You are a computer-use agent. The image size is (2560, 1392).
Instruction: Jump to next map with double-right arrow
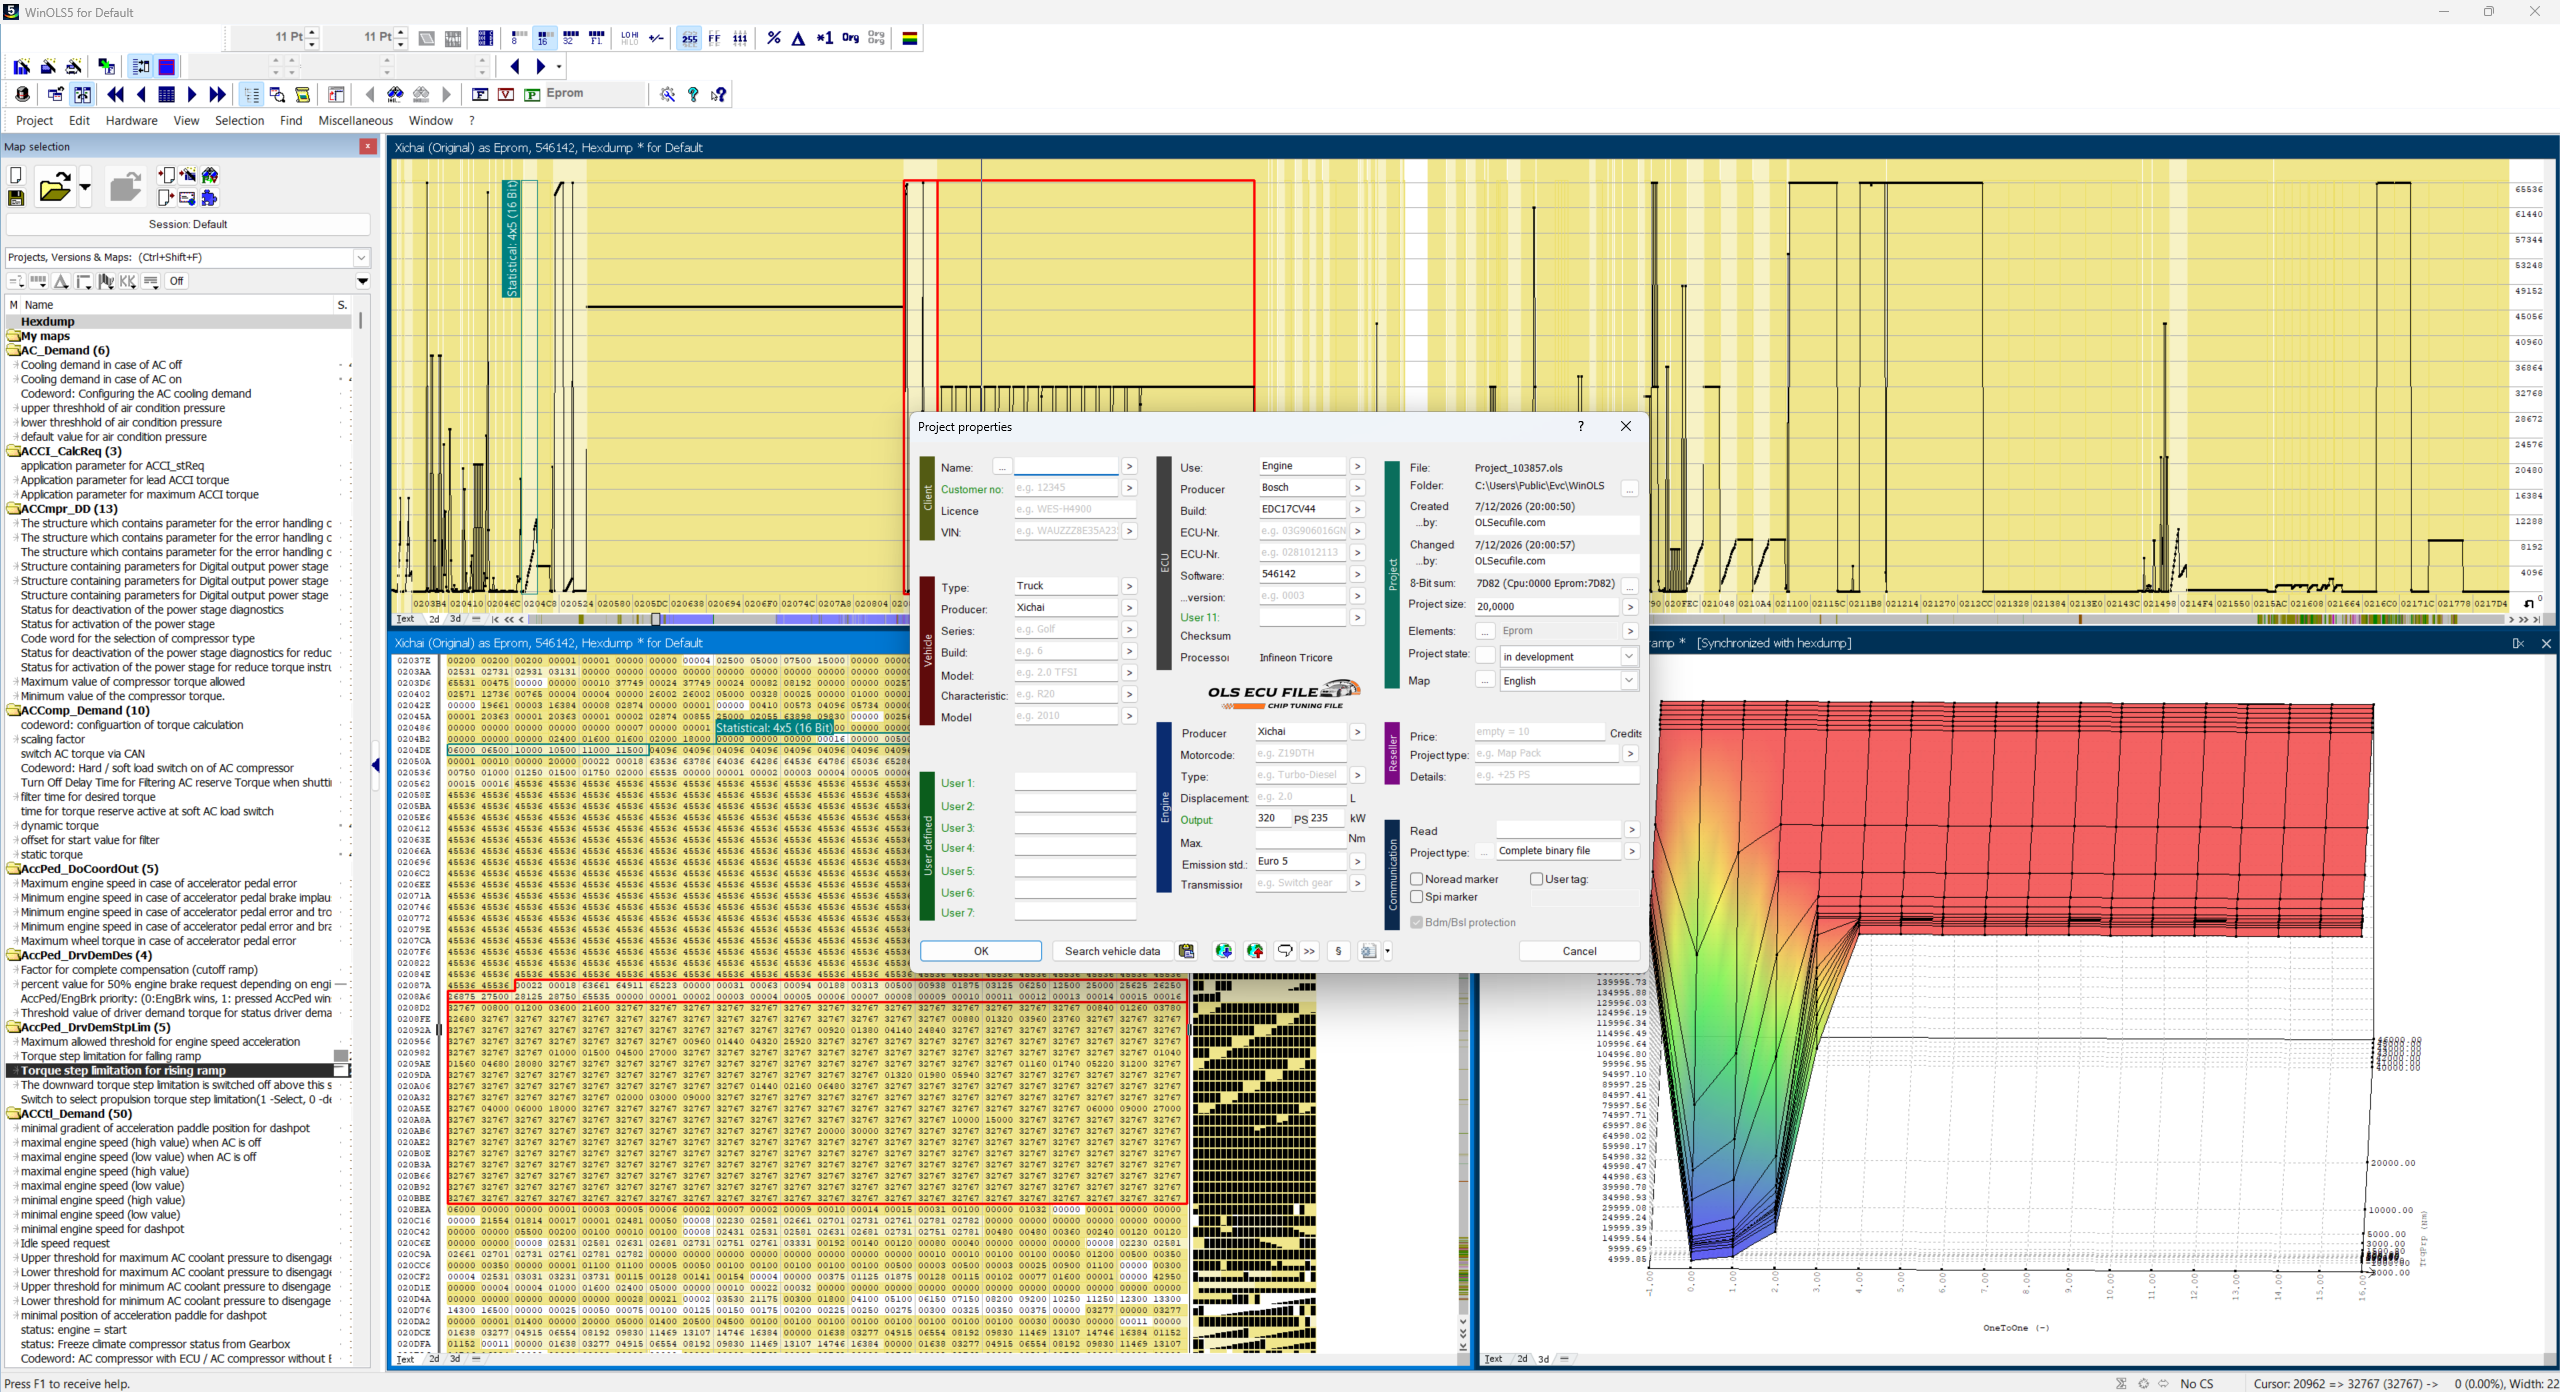pos(217,94)
